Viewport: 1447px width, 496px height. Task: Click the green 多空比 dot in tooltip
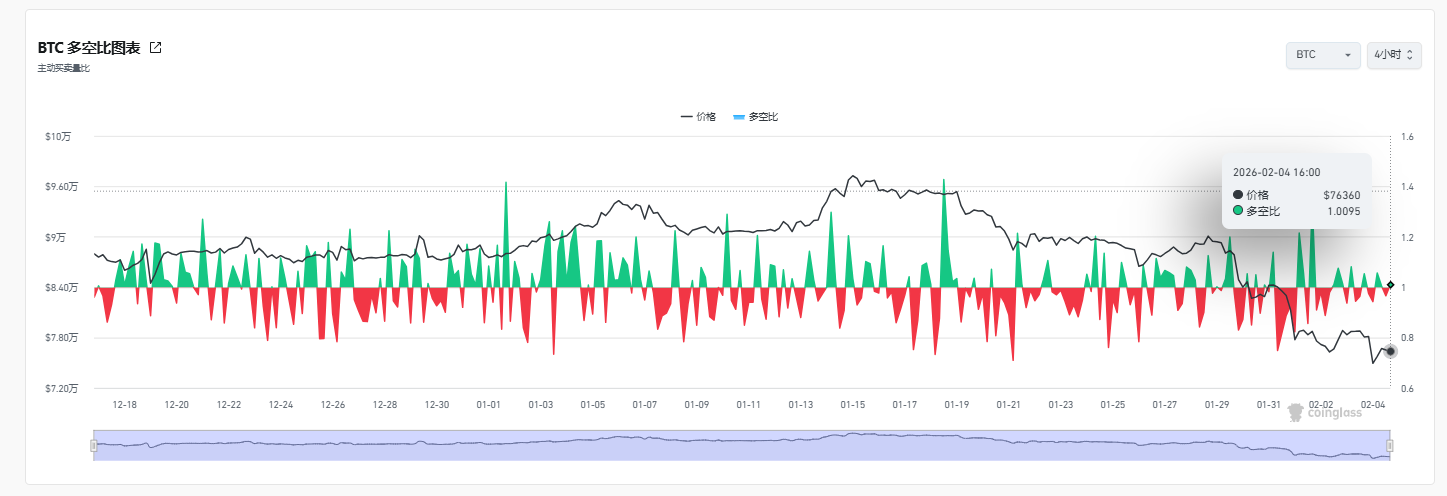click(1239, 211)
